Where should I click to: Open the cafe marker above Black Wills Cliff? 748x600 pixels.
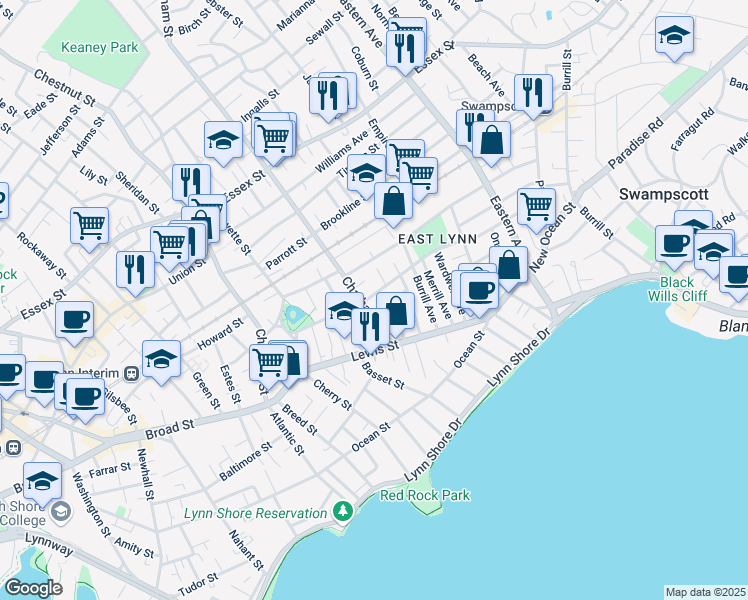click(674, 245)
